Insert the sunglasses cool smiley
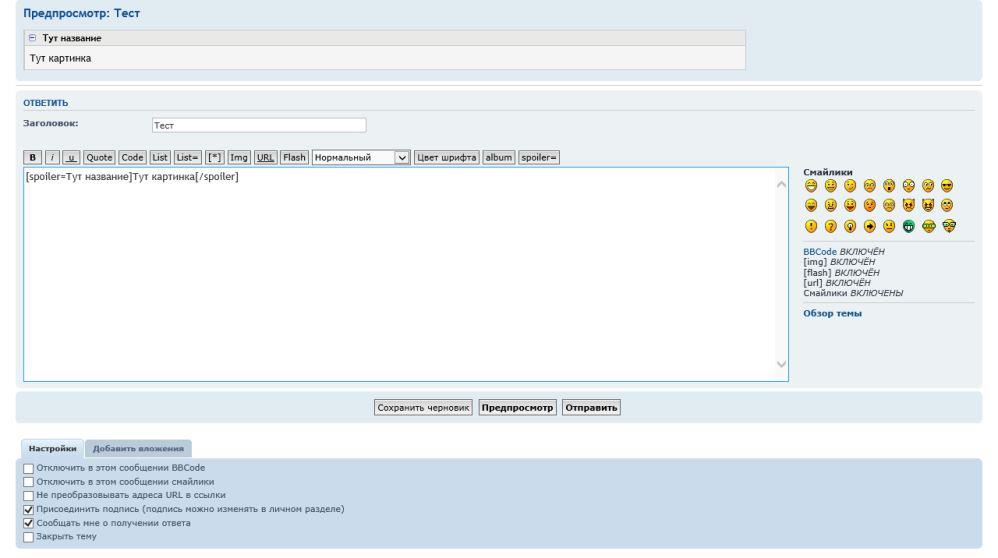Image resolution: width=998 pixels, height=558 pixels. [x=947, y=185]
